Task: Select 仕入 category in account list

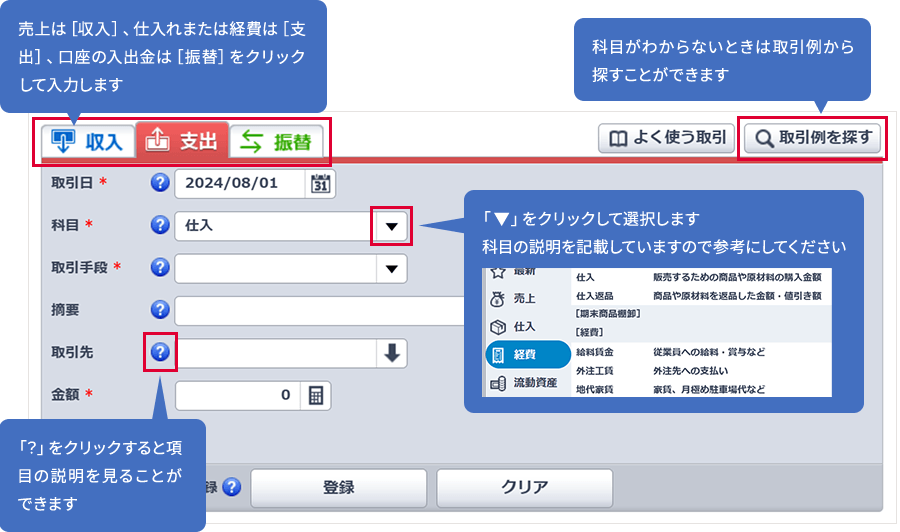Action: [527, 327]
